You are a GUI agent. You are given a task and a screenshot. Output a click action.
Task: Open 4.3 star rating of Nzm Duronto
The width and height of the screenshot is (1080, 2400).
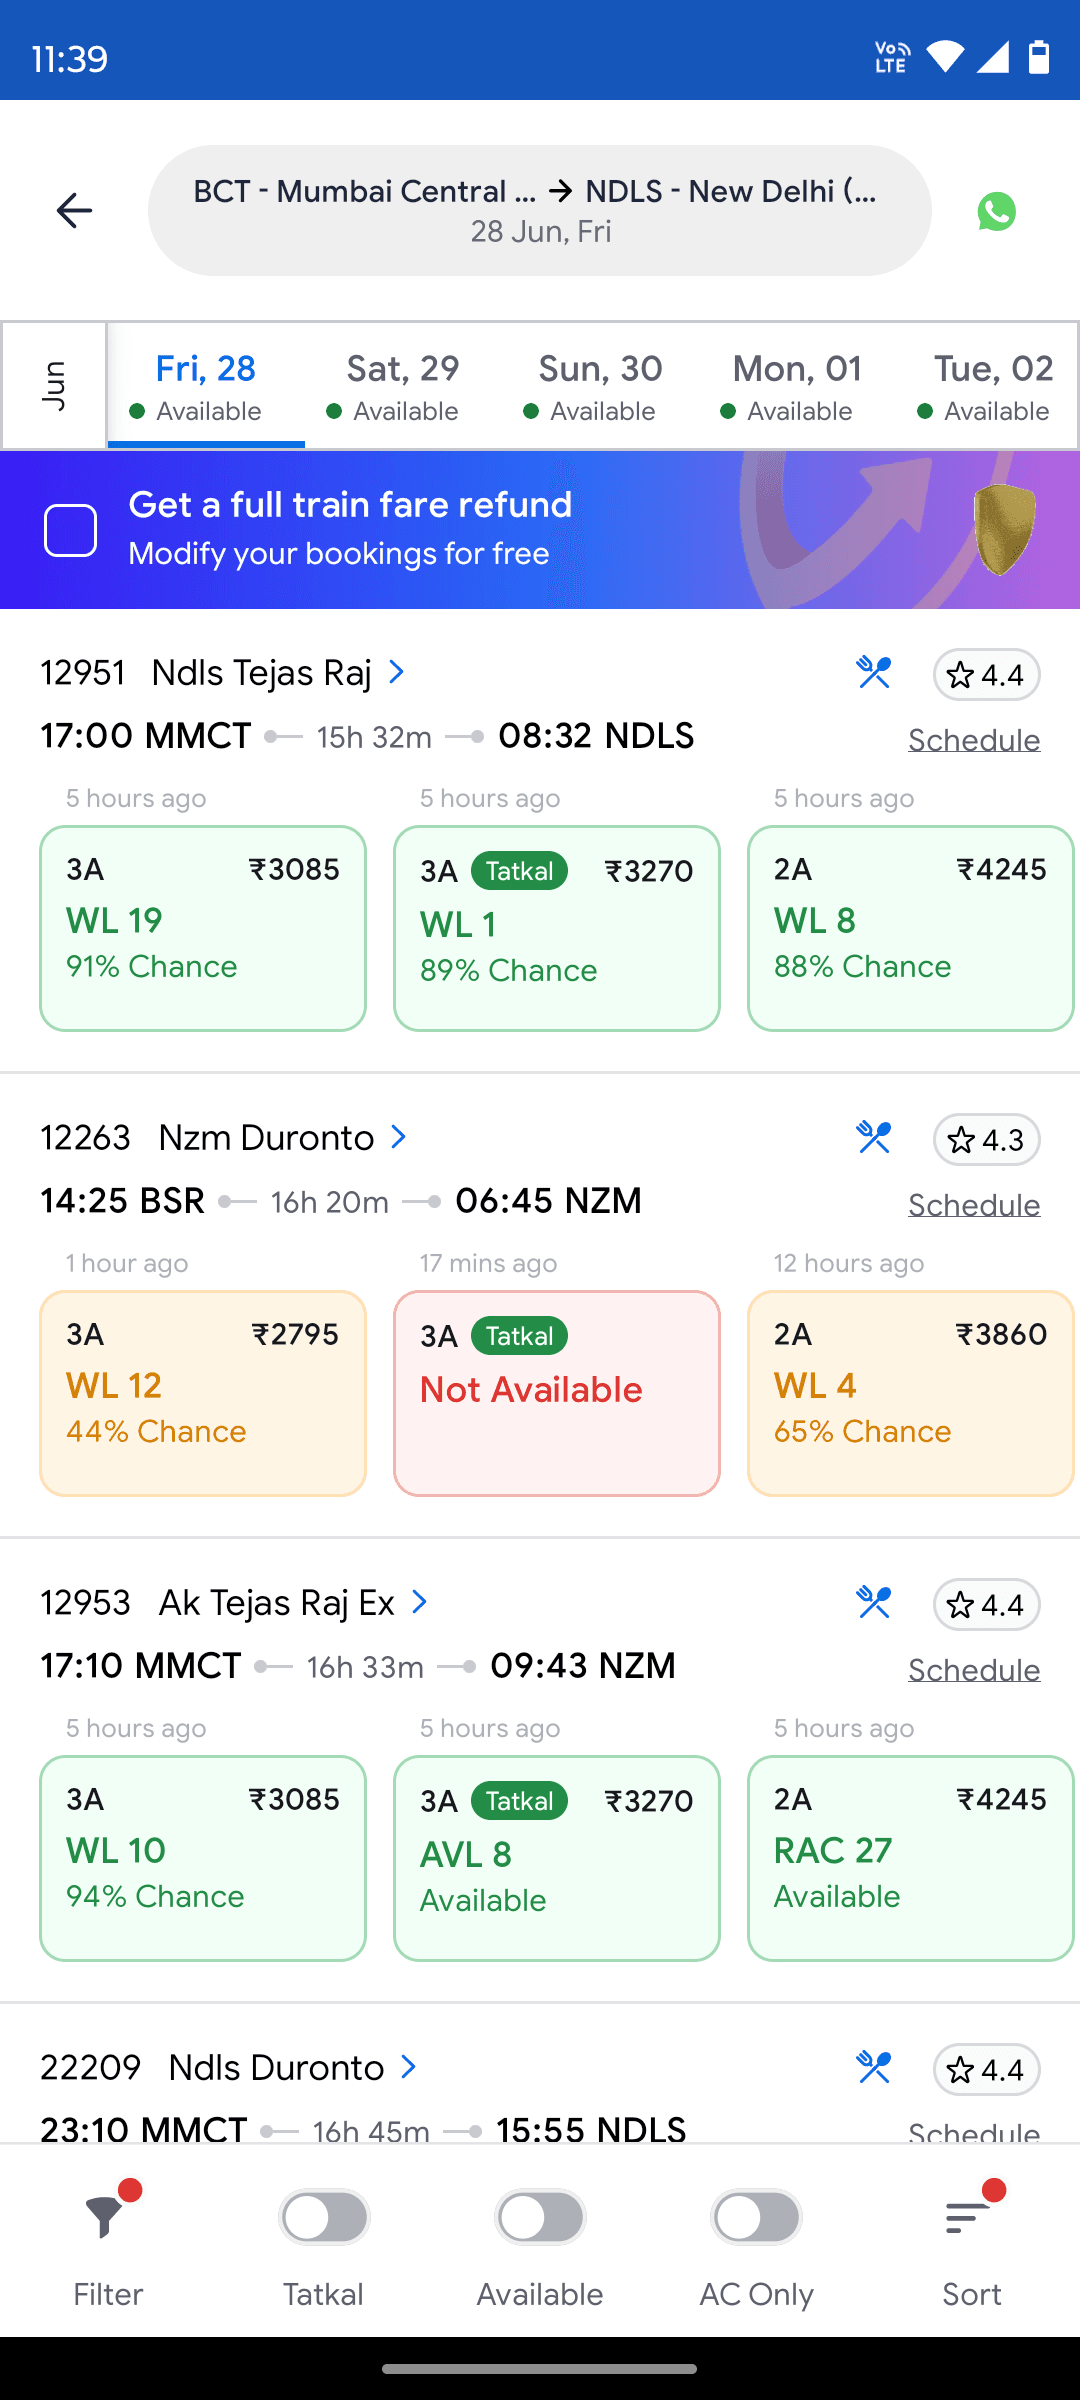986,1140
